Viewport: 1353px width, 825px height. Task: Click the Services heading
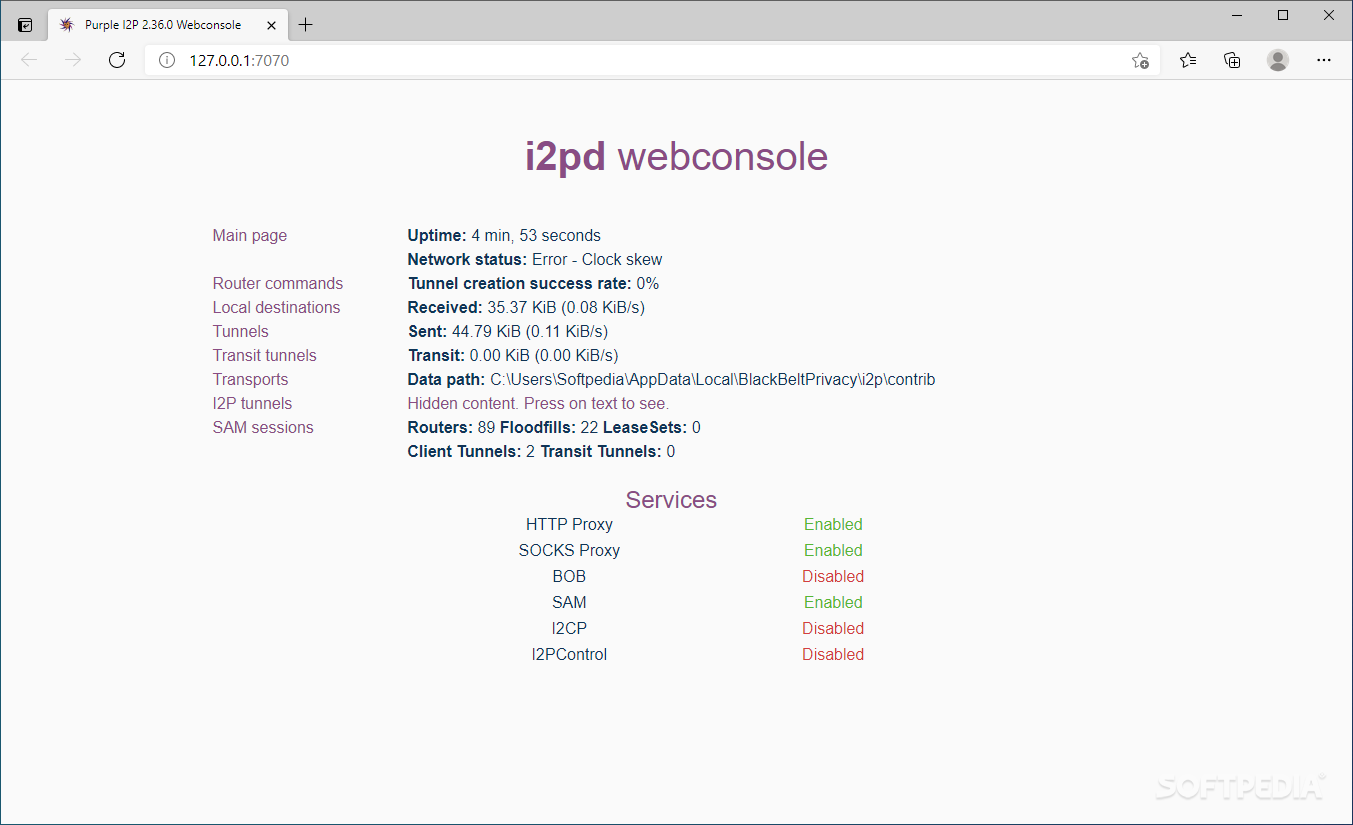click(671, 500)
